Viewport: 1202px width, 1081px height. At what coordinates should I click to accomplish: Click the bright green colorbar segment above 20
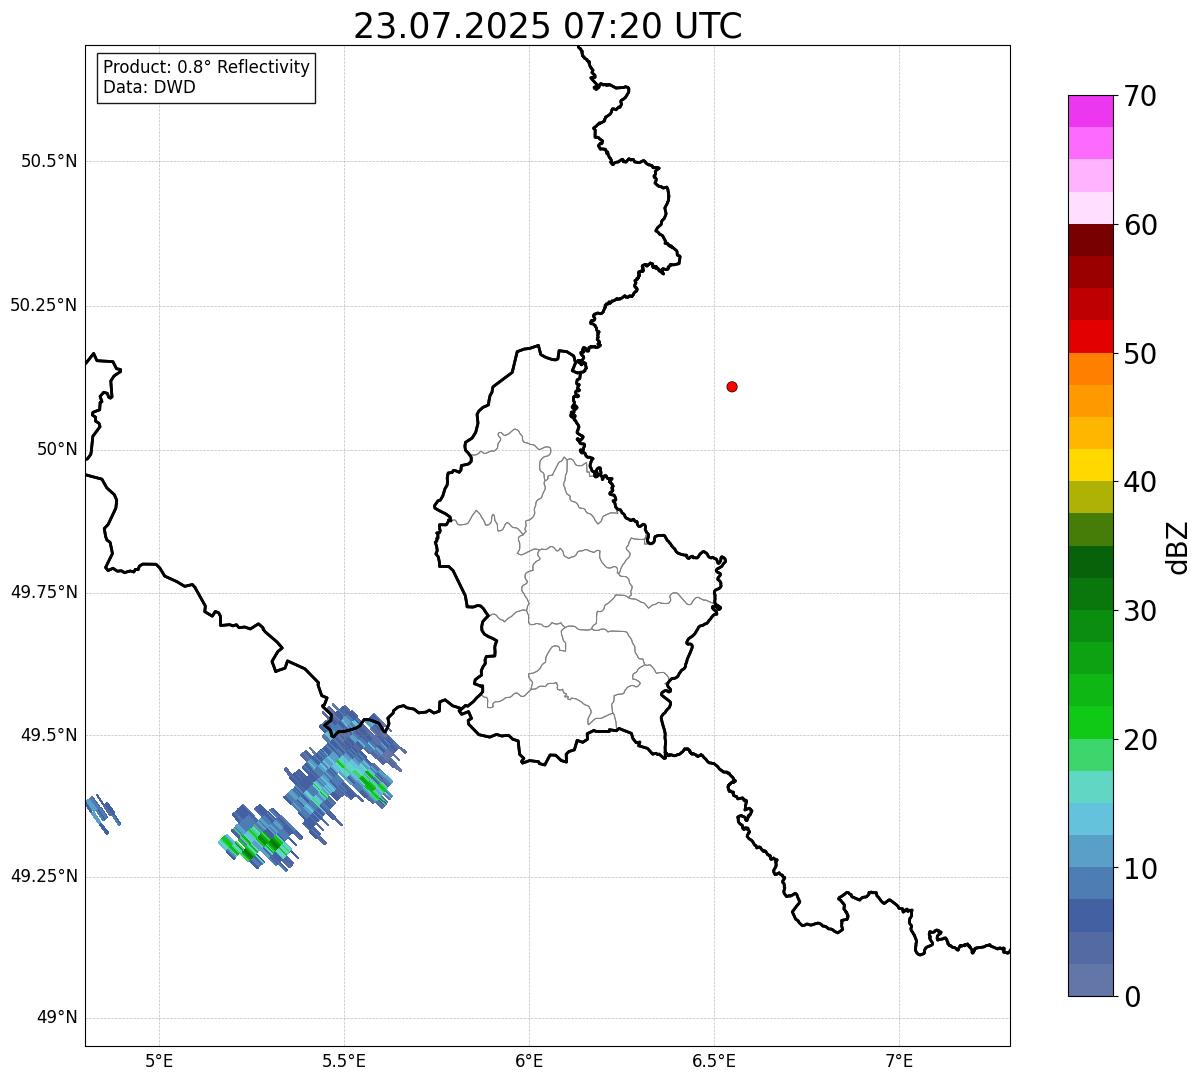coord(1090,722)
